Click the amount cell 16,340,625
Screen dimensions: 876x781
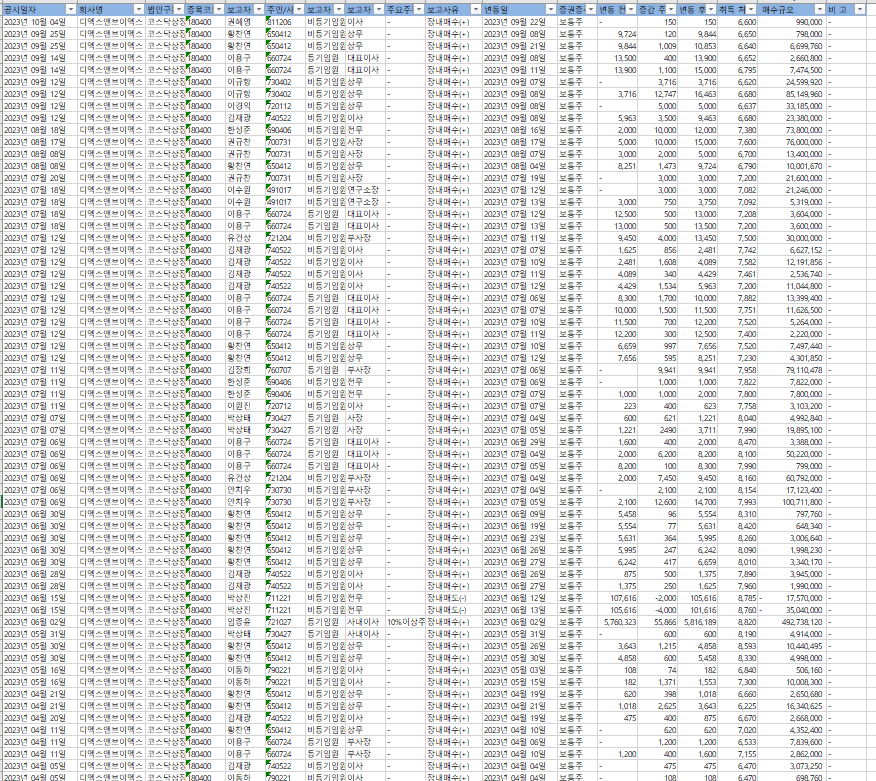[792, 706]
